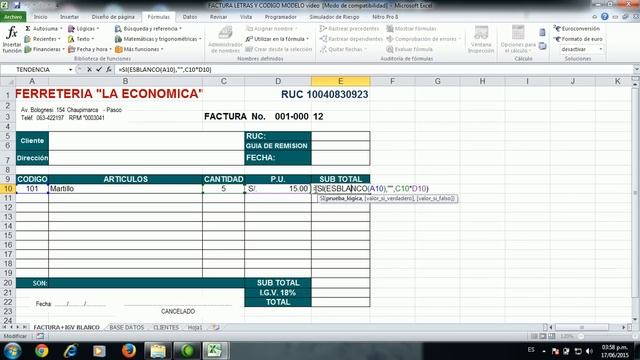This screenshot has width=640, height=360.
Task: Select row header 10
Action: tap(8, 189)
